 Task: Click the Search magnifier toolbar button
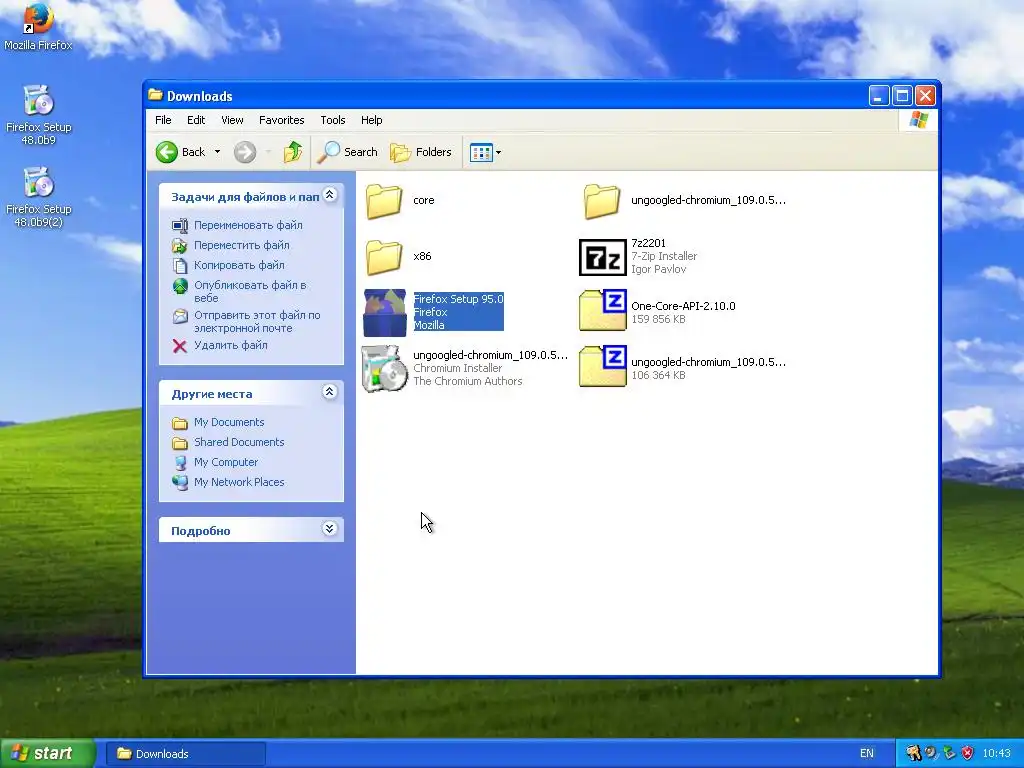tap(347, 152)
